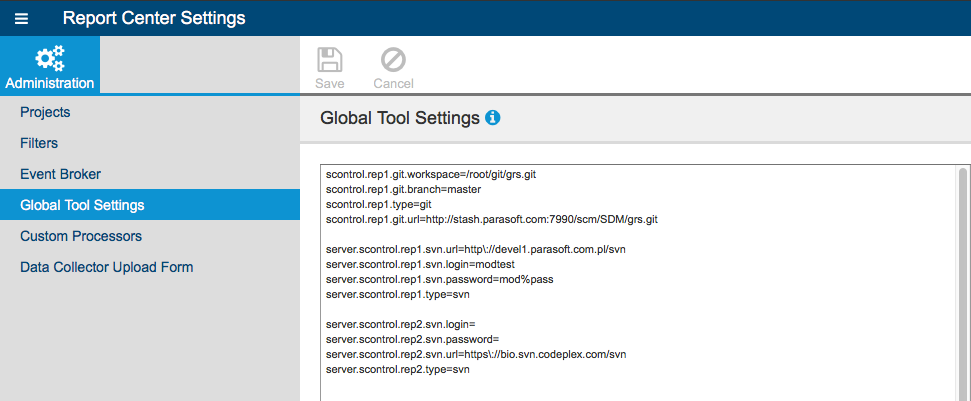Place cursor on svn.password=mod%pass line
Screen dimensions: 971x401
[439, 279]
